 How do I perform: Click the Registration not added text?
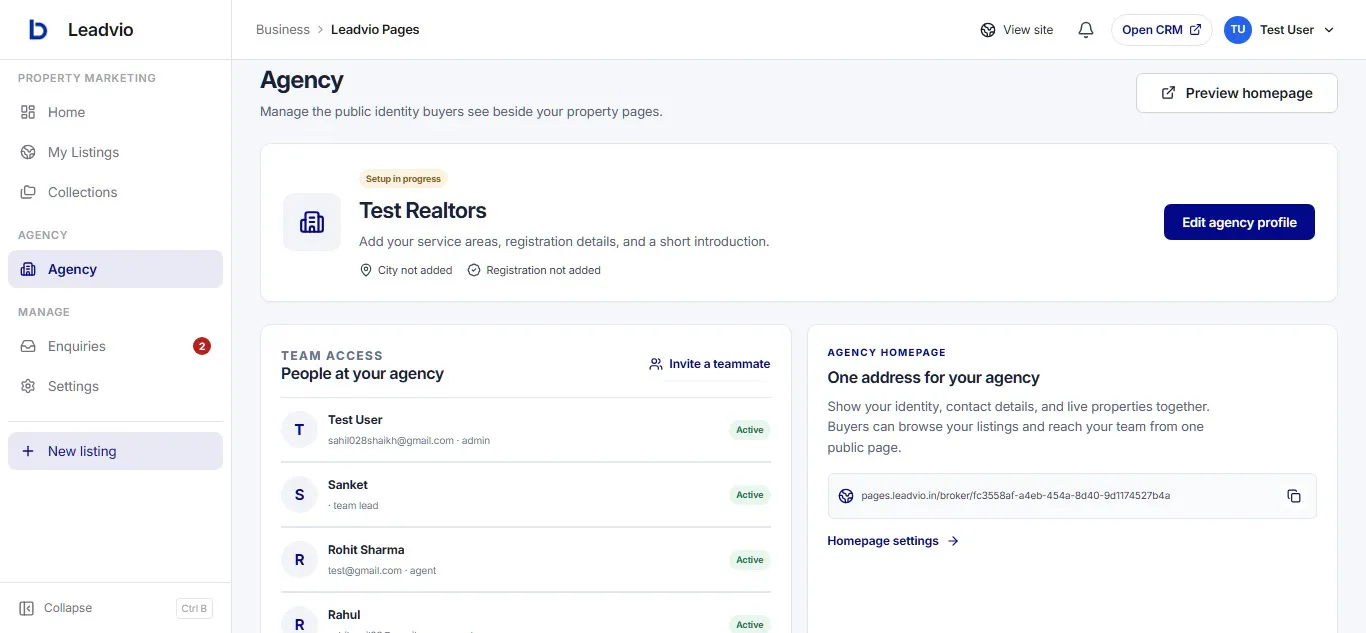[x=544, y=270]
